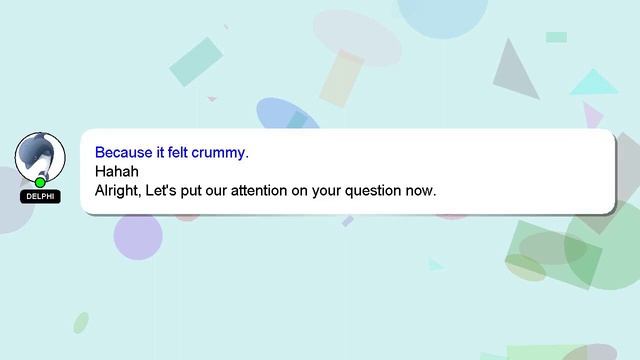
Task: Click the black DELPHI name label
Action: point(40,196)
